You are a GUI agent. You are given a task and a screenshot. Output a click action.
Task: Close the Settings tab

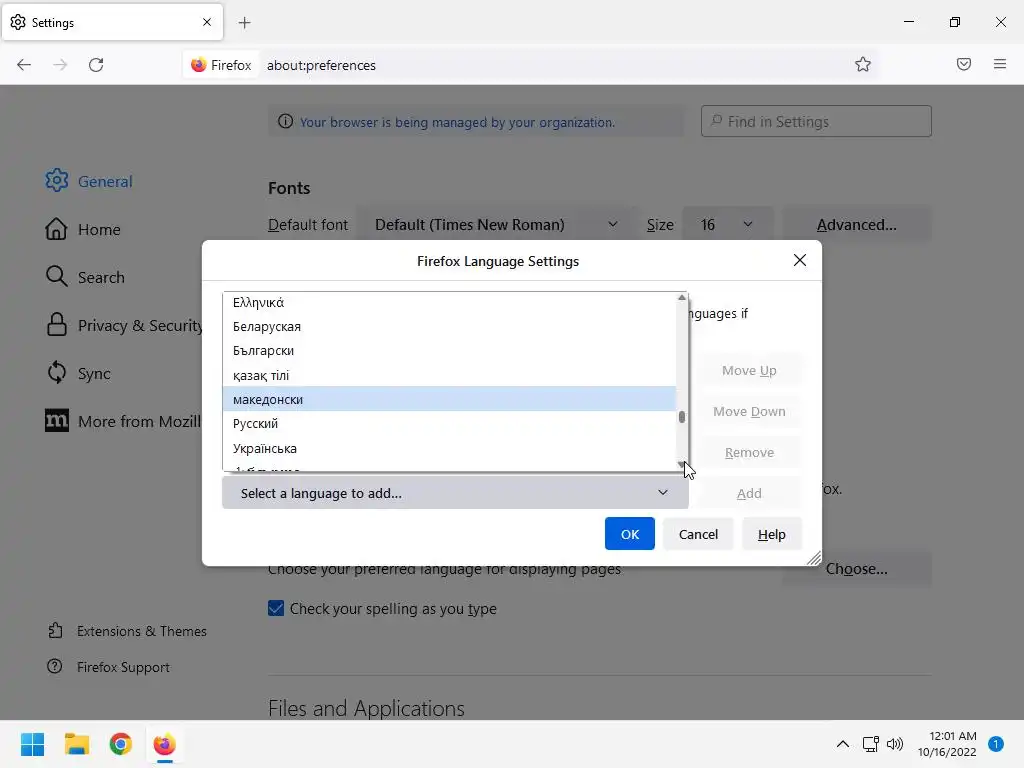coord(207,22)
